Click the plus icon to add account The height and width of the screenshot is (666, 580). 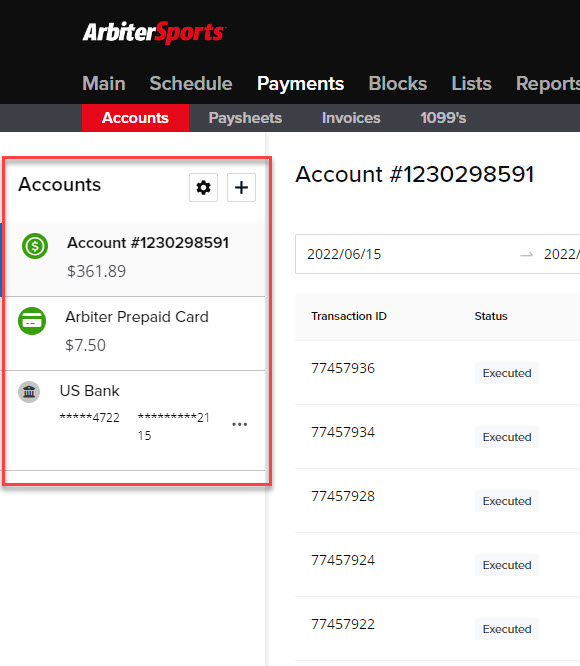click(241, 187)
